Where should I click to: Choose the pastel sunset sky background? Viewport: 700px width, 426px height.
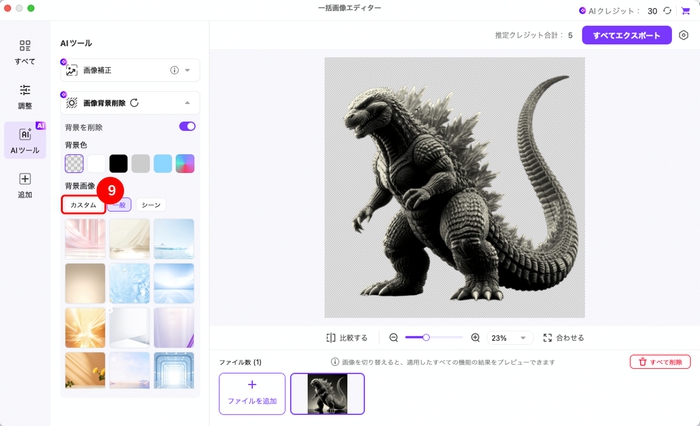[x=129, y=370]
